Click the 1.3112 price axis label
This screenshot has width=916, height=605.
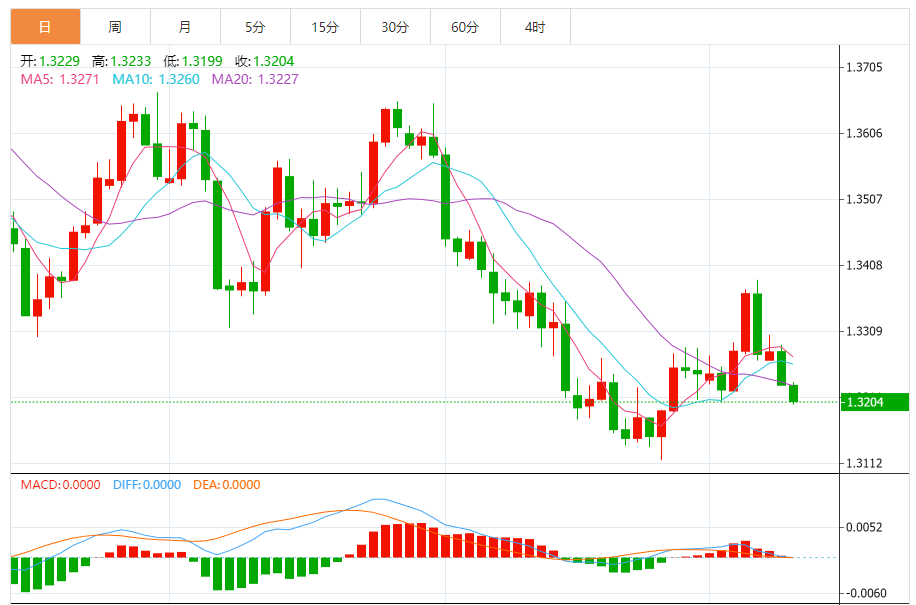865,464
